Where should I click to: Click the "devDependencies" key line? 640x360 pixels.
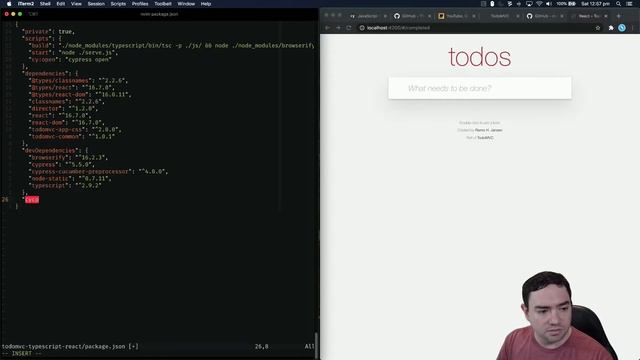[55, 151]
